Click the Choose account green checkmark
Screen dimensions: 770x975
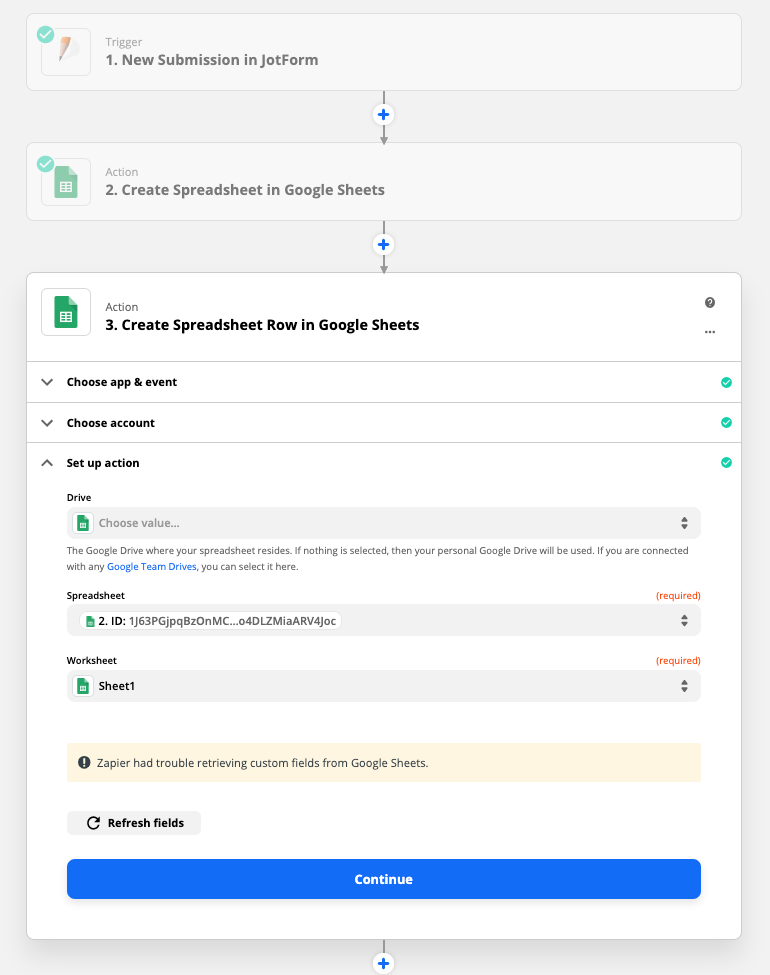point(726,423)
